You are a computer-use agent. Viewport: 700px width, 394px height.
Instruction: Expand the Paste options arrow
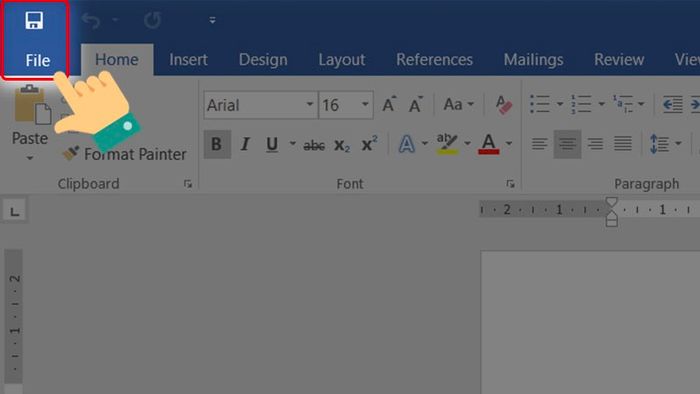tap(29, 158)
